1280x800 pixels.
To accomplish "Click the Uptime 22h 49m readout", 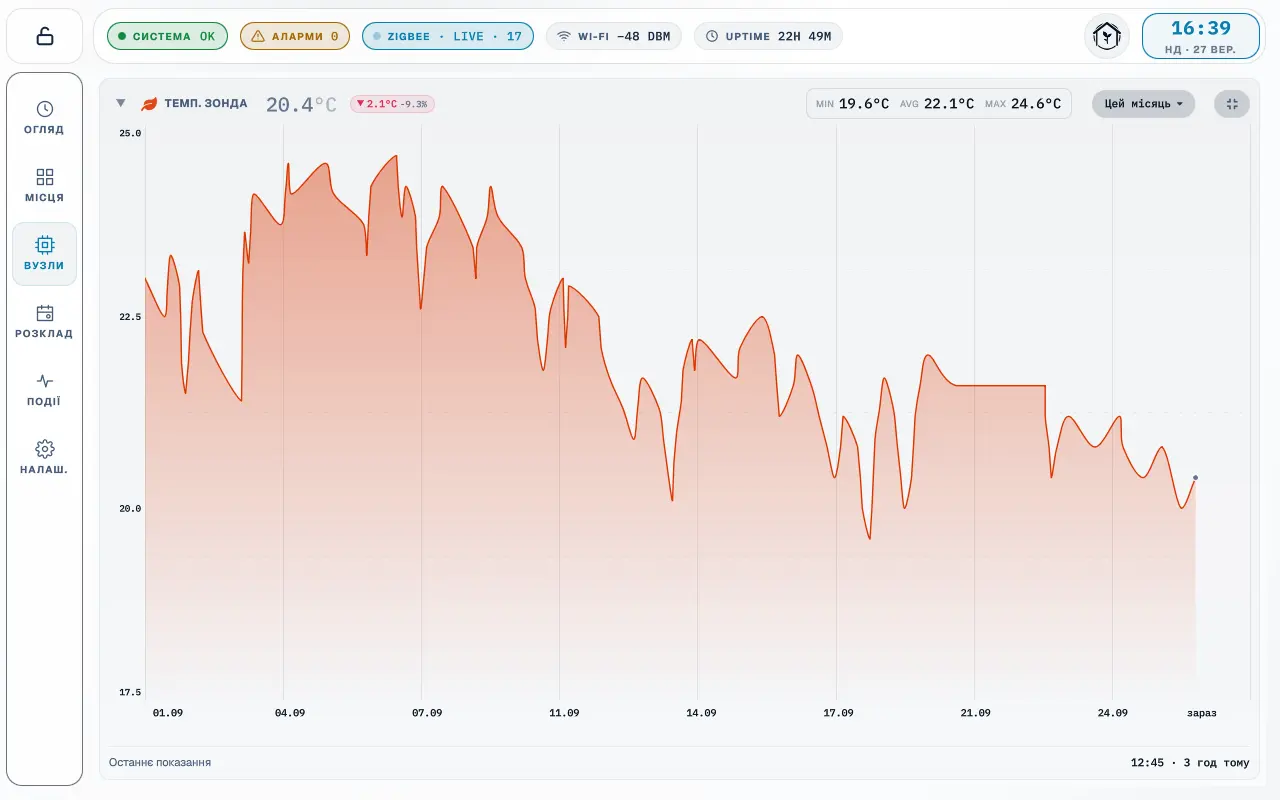I will pos(768,36).
